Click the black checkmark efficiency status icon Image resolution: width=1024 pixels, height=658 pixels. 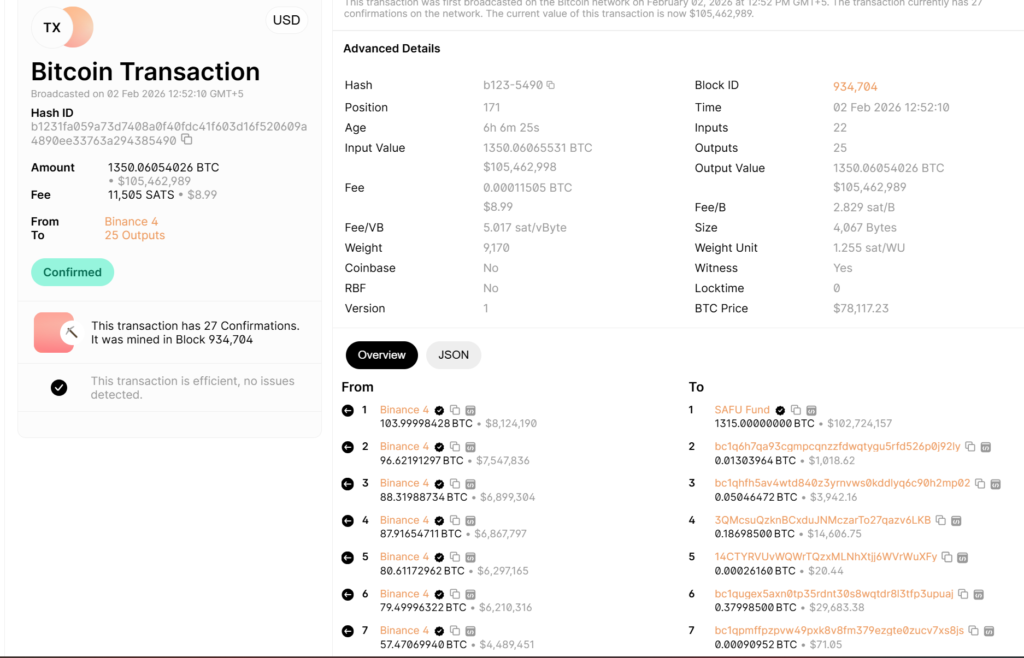pos(59,388)
